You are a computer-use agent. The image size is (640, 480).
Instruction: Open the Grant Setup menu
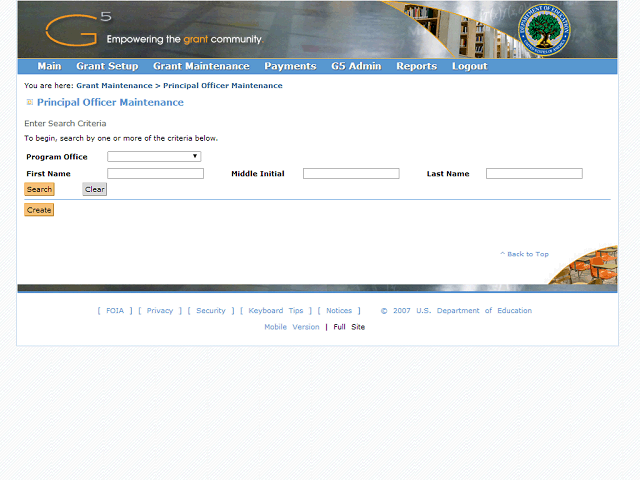pyautogui.click(x=107, y=66)
